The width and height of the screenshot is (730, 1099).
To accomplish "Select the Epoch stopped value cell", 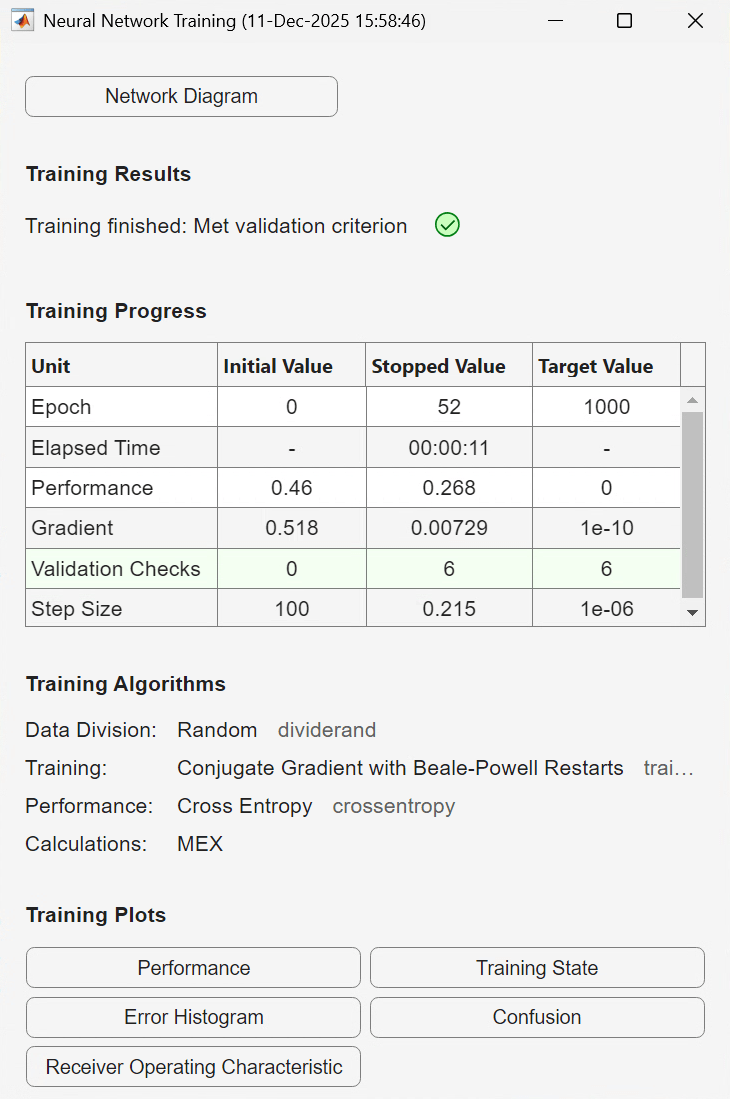I will click(x=448, y=407).
